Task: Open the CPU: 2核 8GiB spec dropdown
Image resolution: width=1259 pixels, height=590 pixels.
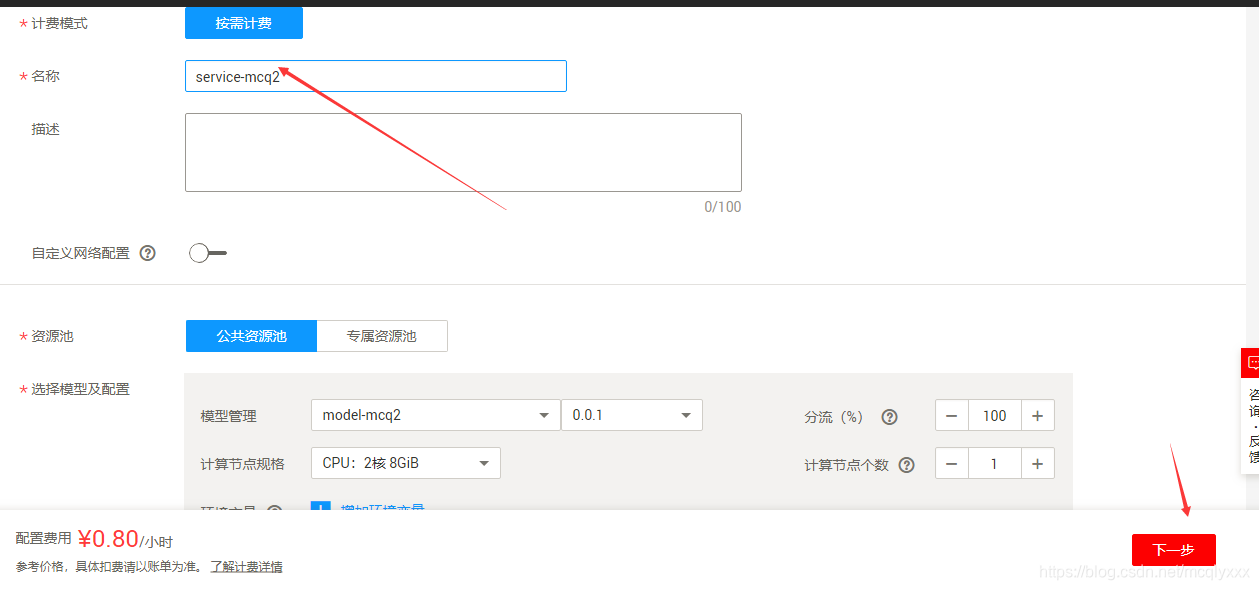Action: point(406,463)
